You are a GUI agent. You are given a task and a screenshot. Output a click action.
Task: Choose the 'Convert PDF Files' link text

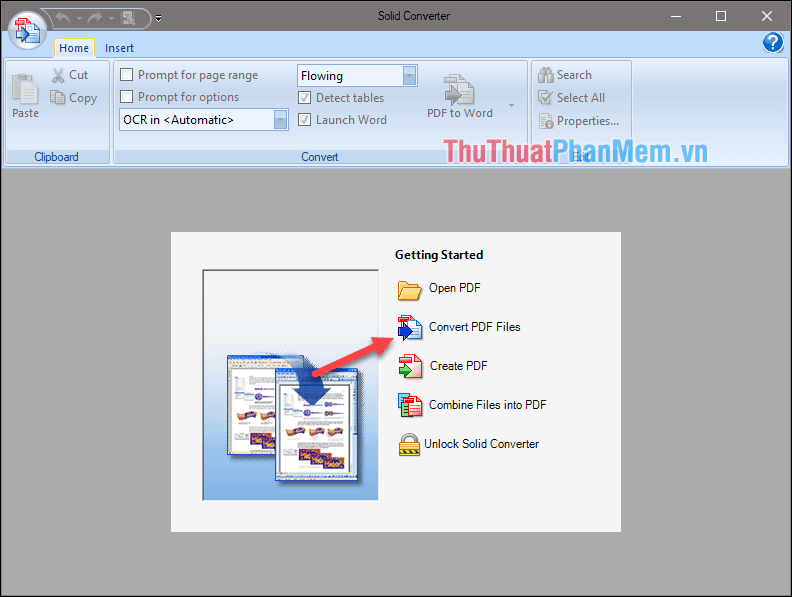[474, 327]
